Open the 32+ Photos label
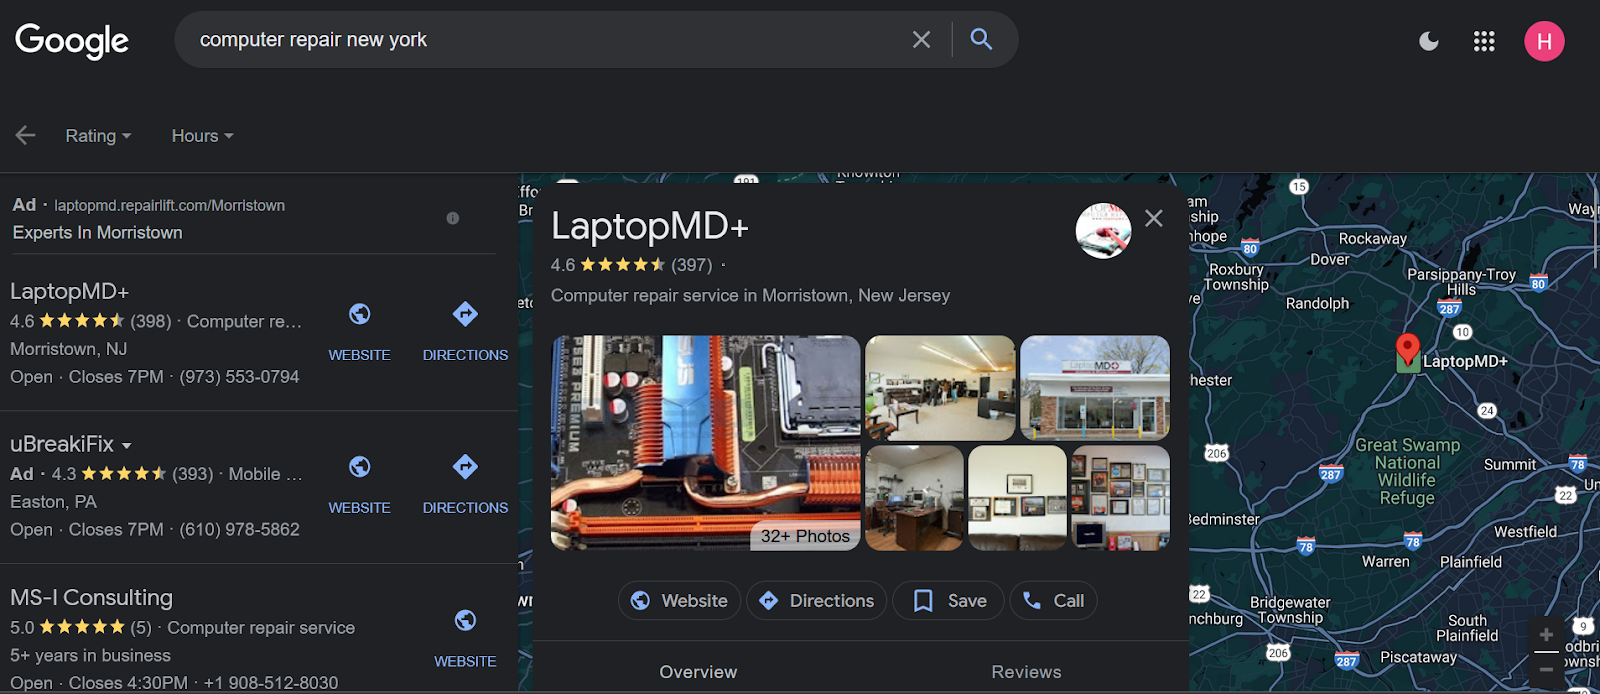1600x694 pixels. point(805,536)
